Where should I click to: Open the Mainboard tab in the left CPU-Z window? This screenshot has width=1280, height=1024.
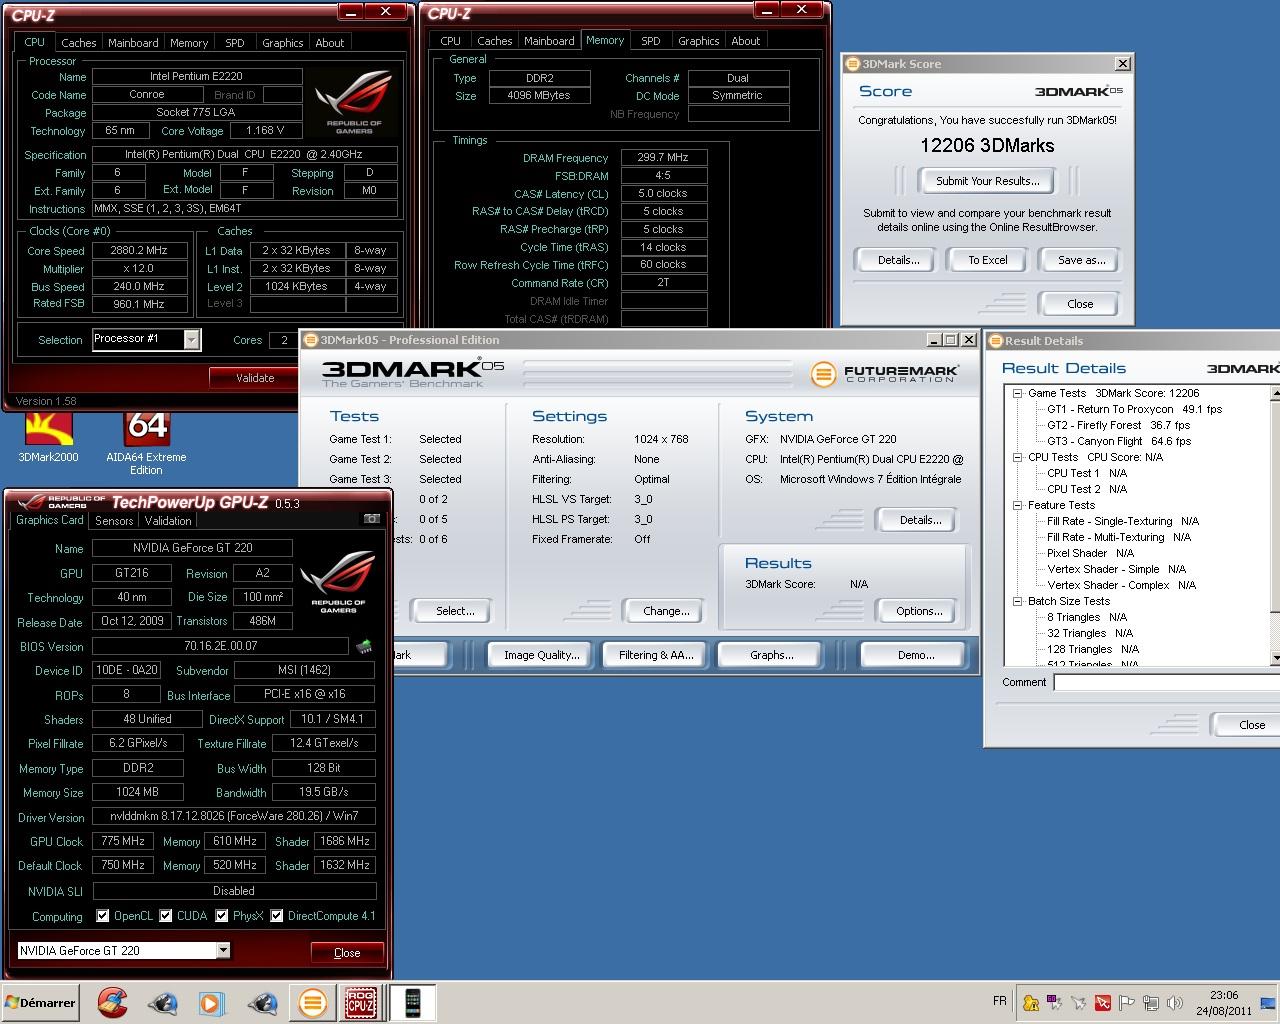pyautogui.click(x=133, y=43)
